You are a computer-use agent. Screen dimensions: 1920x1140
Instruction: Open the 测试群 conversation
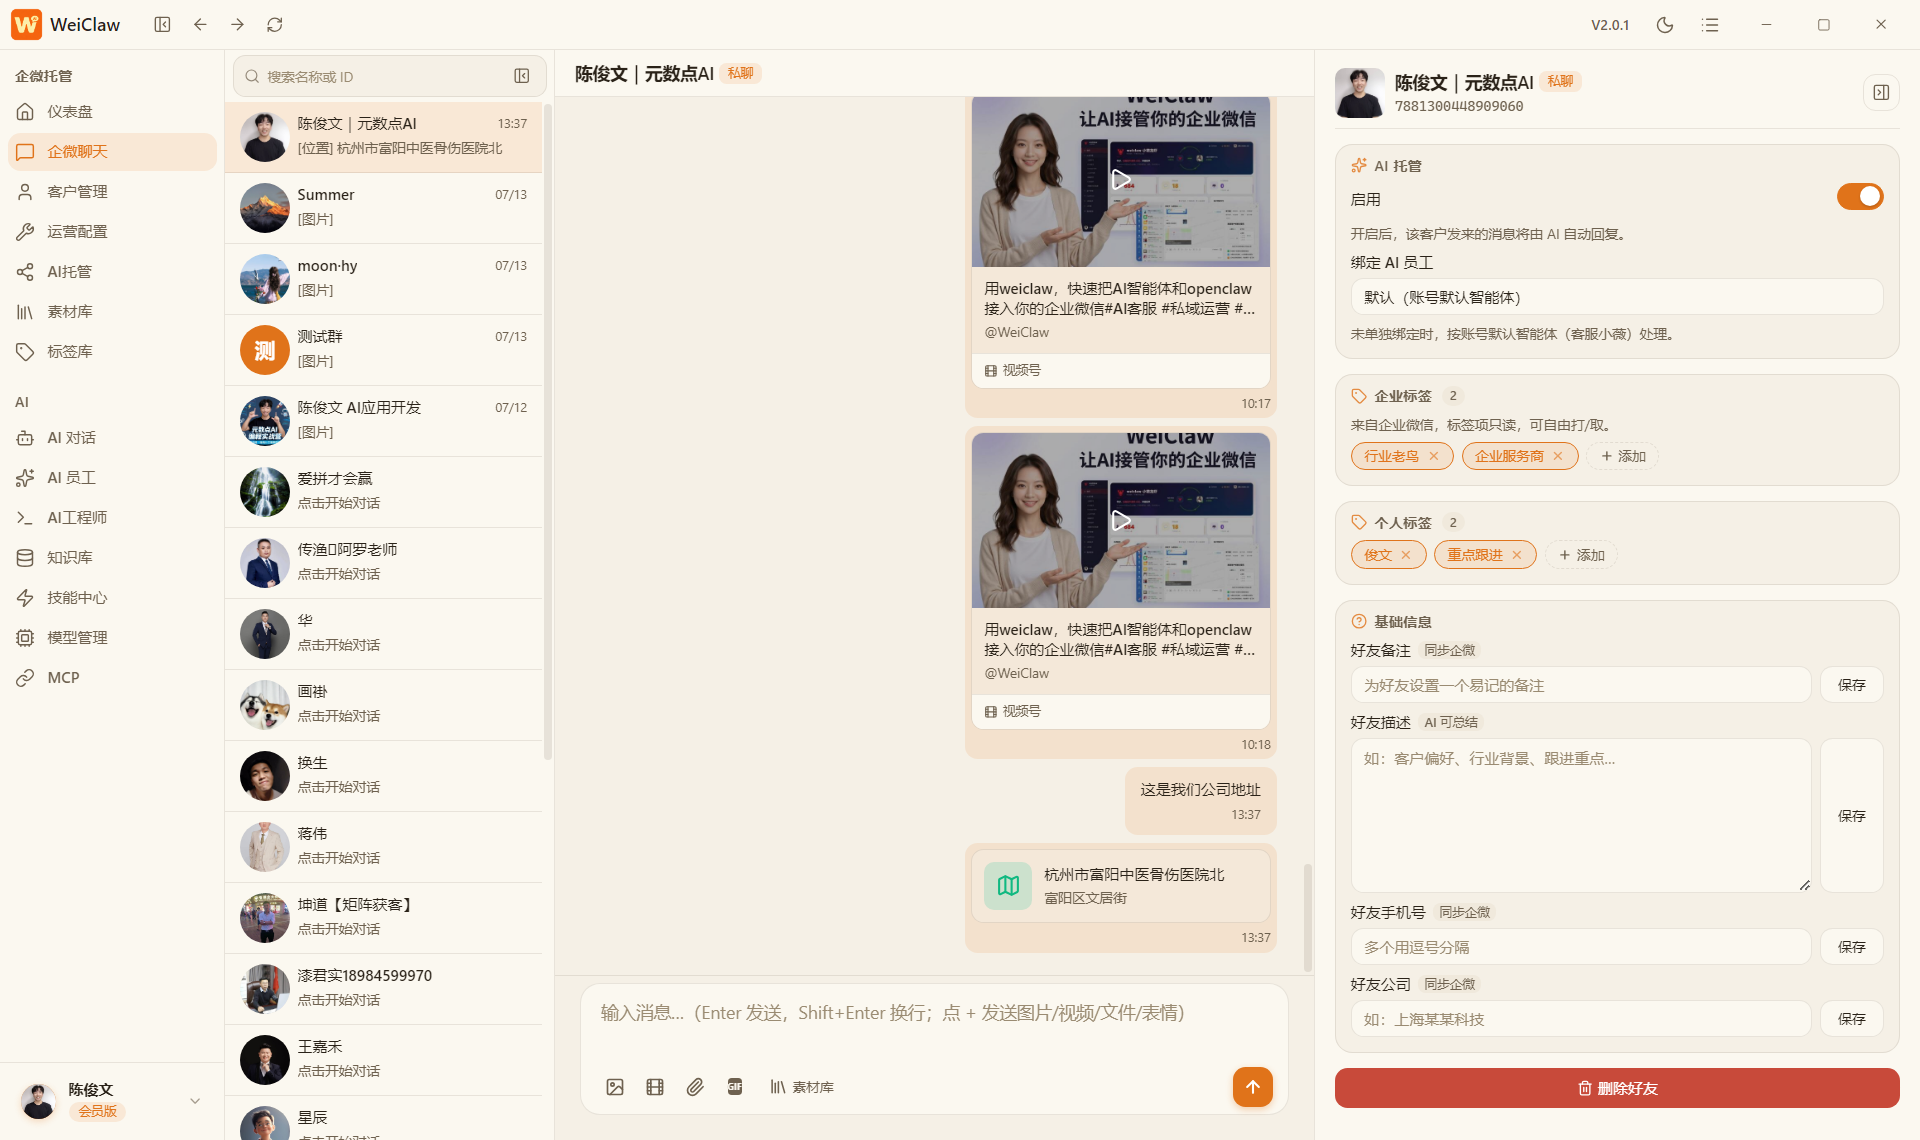click(x=384, y=350)
